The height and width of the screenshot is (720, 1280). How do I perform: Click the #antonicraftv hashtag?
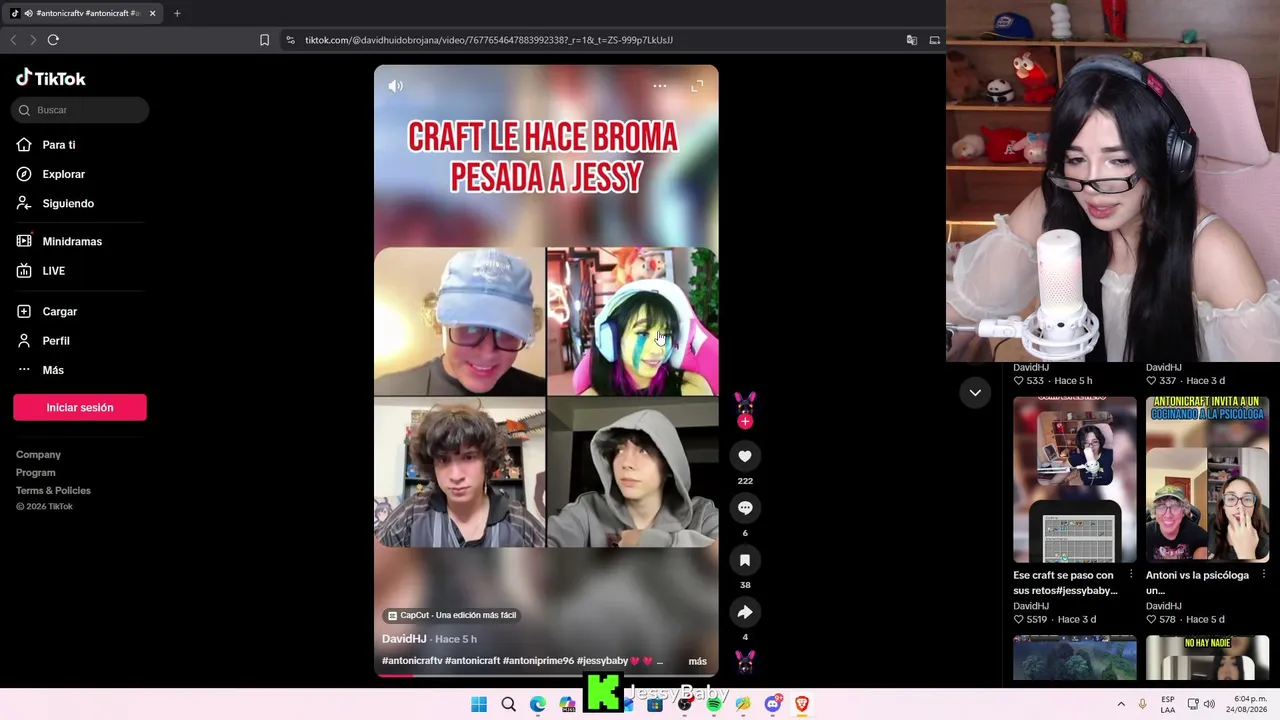coord(412,661)
